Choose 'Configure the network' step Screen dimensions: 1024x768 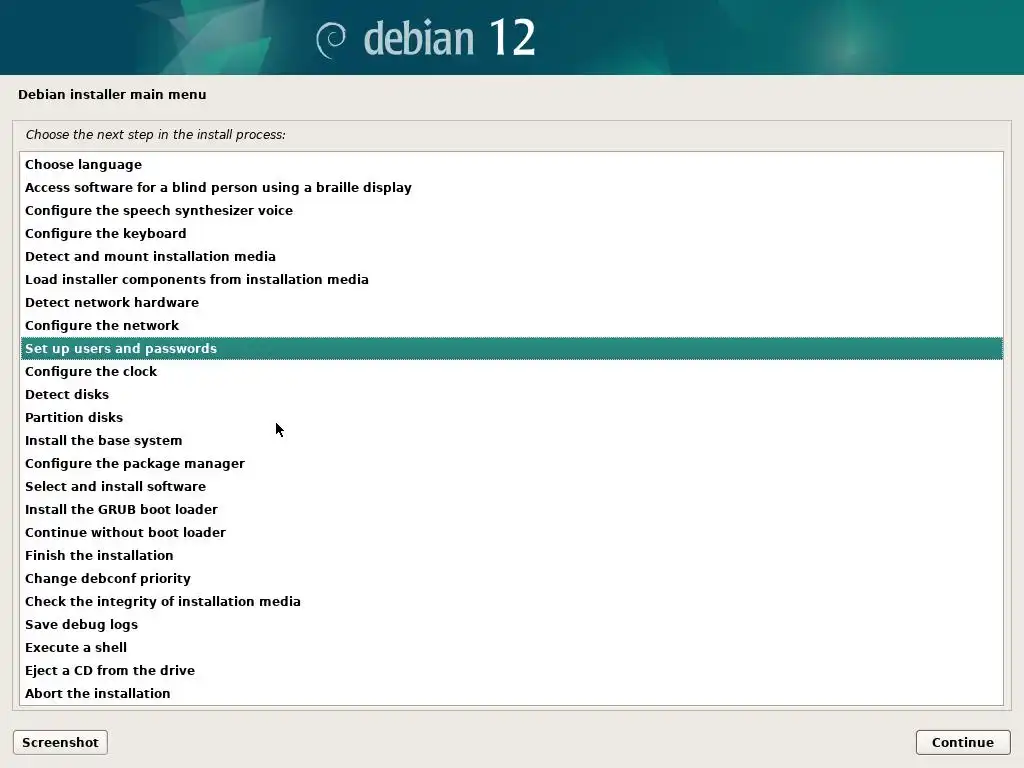pyautogui.click(x=511, y=325)
